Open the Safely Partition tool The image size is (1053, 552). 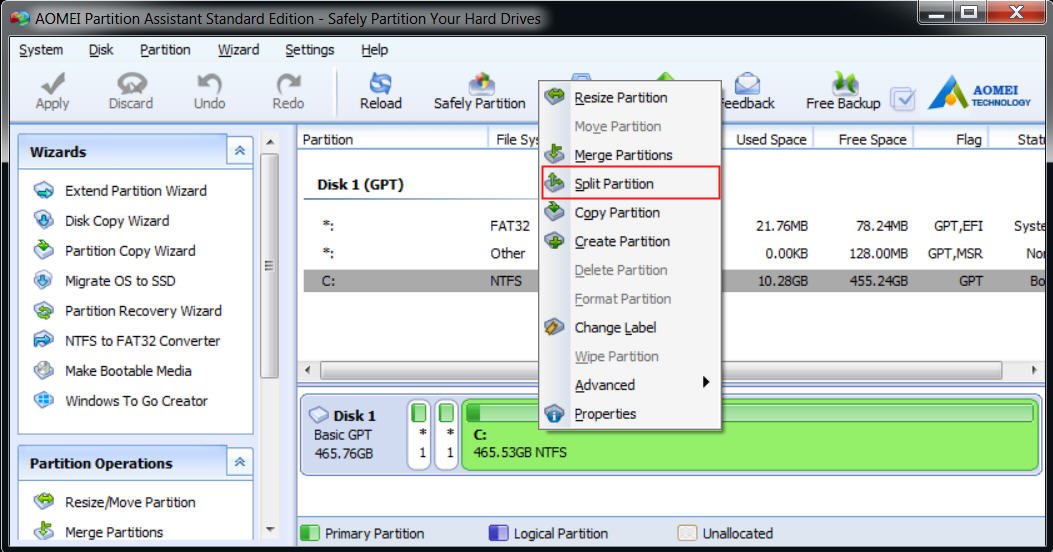[479, 92]
